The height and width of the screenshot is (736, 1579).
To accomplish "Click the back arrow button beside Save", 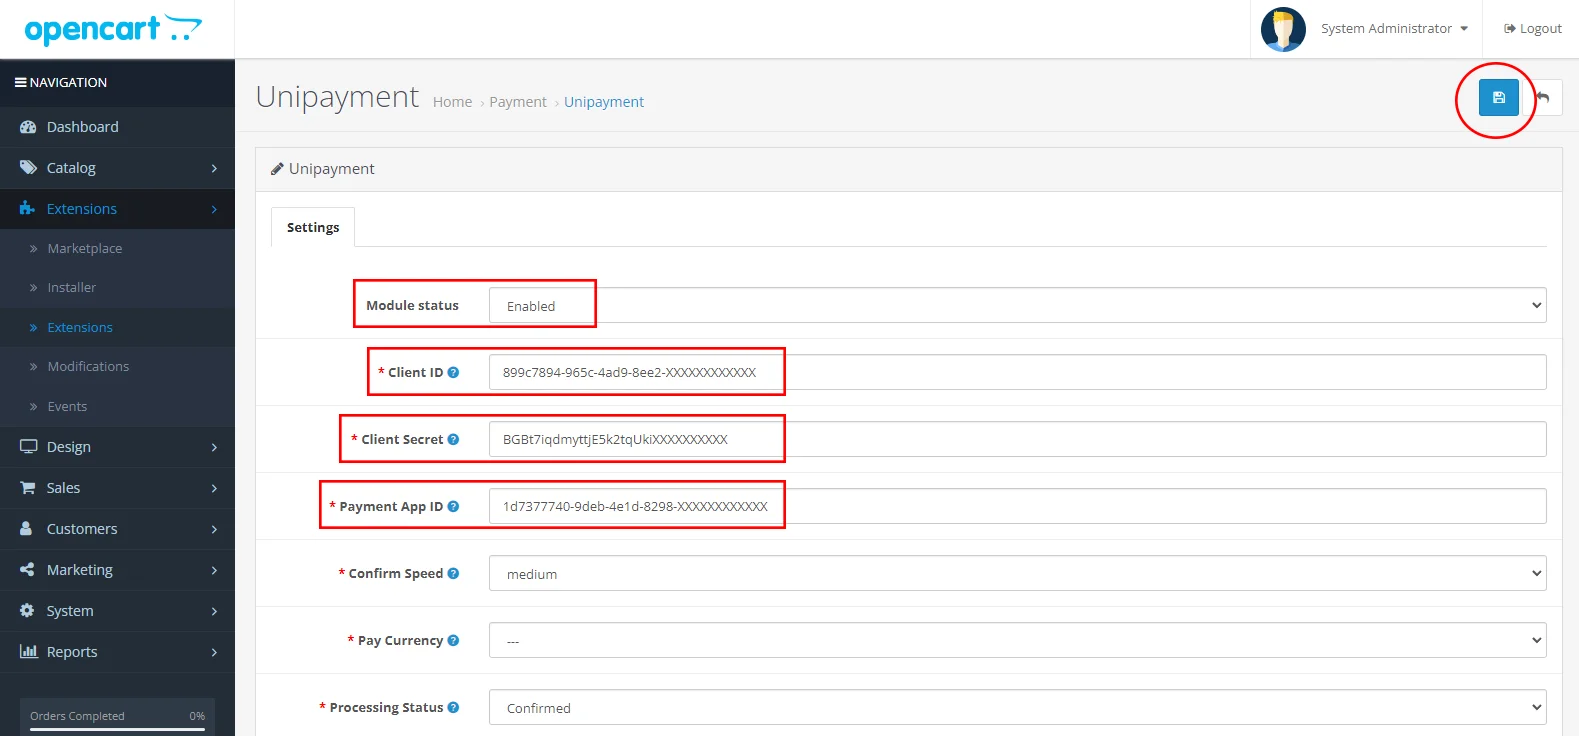I will pos(1543,97).
